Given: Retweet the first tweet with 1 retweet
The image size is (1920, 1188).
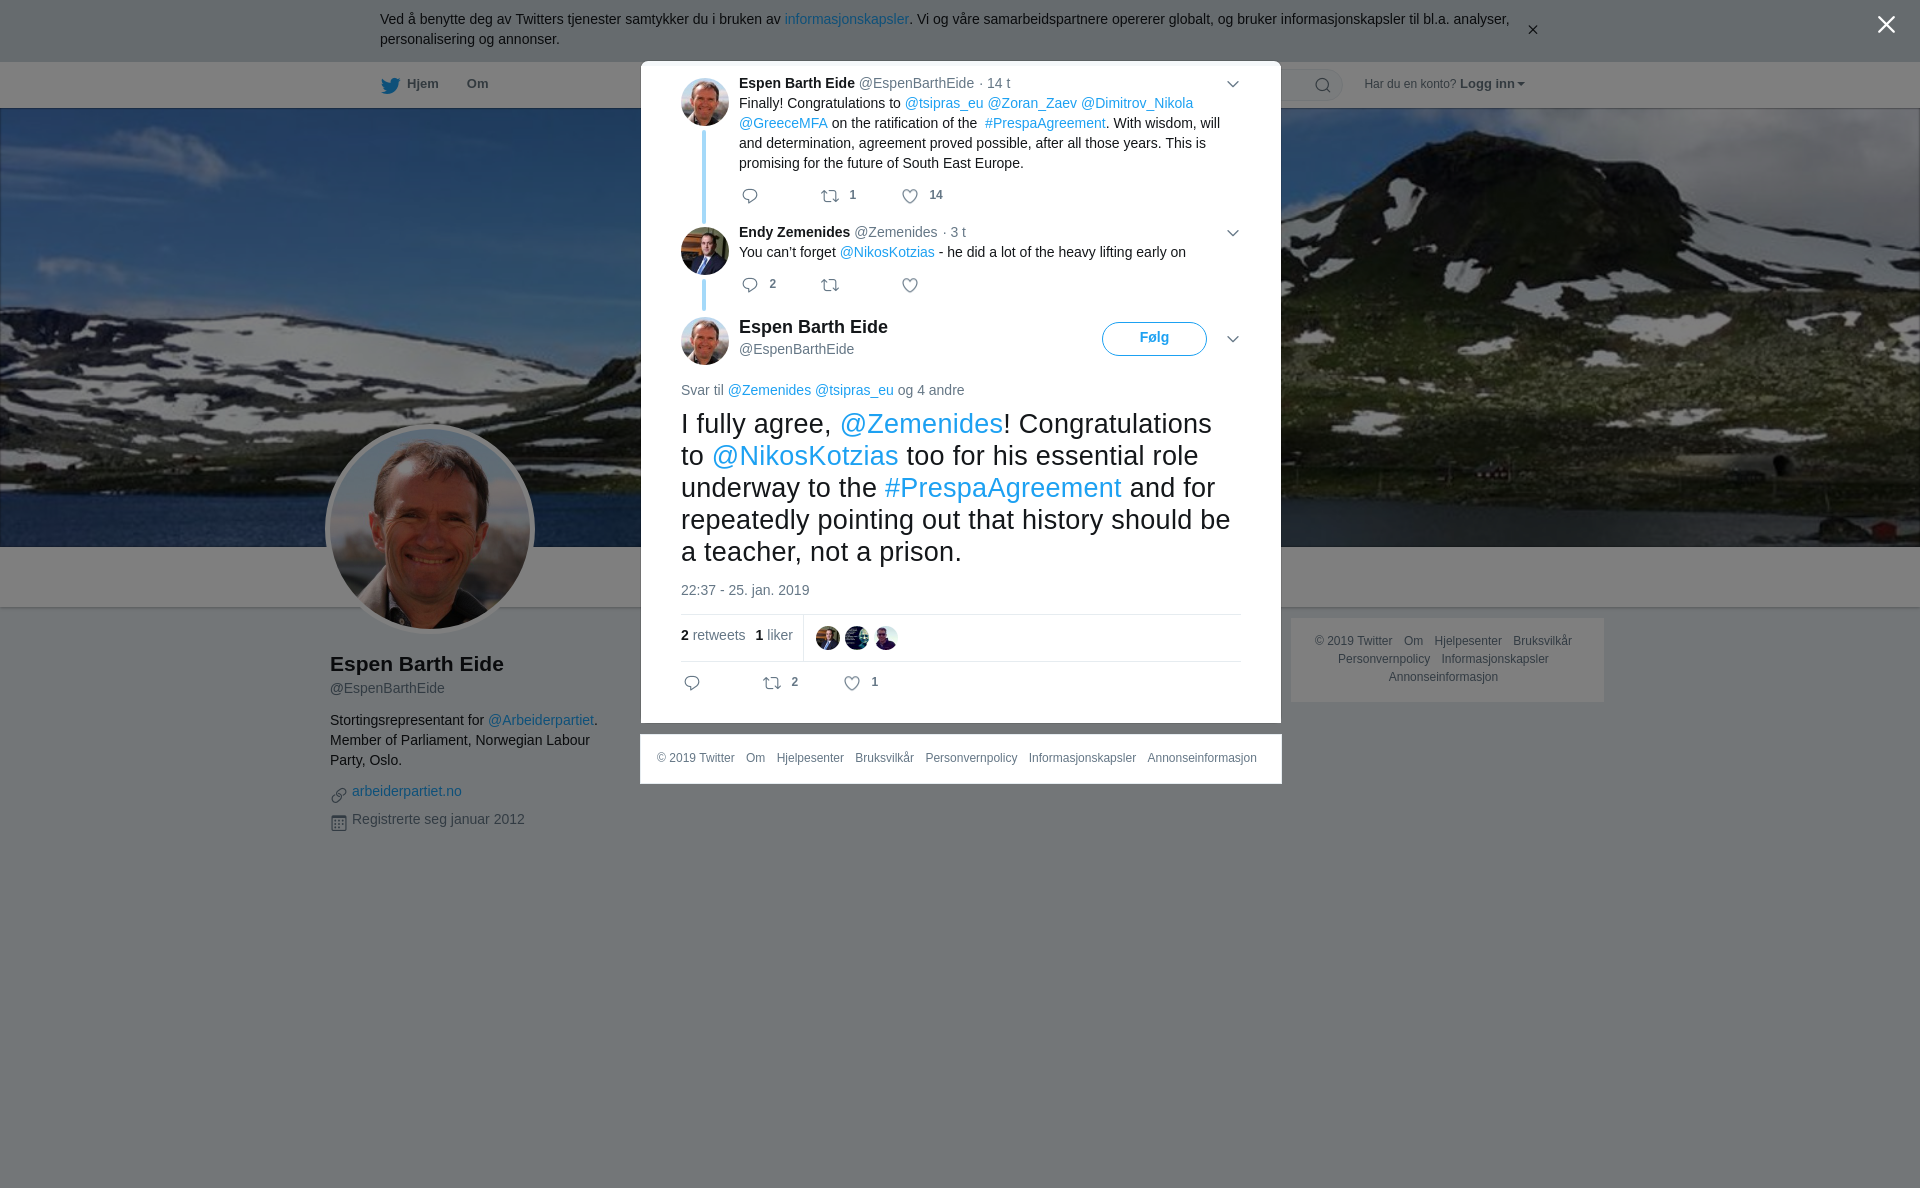Looking at the screenshot, I should point(830,196).
